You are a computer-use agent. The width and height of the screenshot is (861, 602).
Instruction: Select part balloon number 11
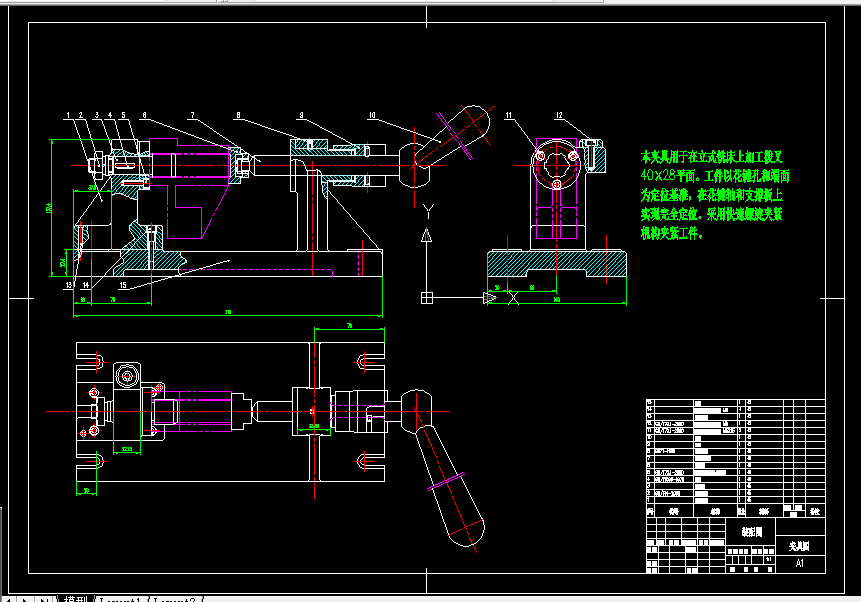coord(509,115)
